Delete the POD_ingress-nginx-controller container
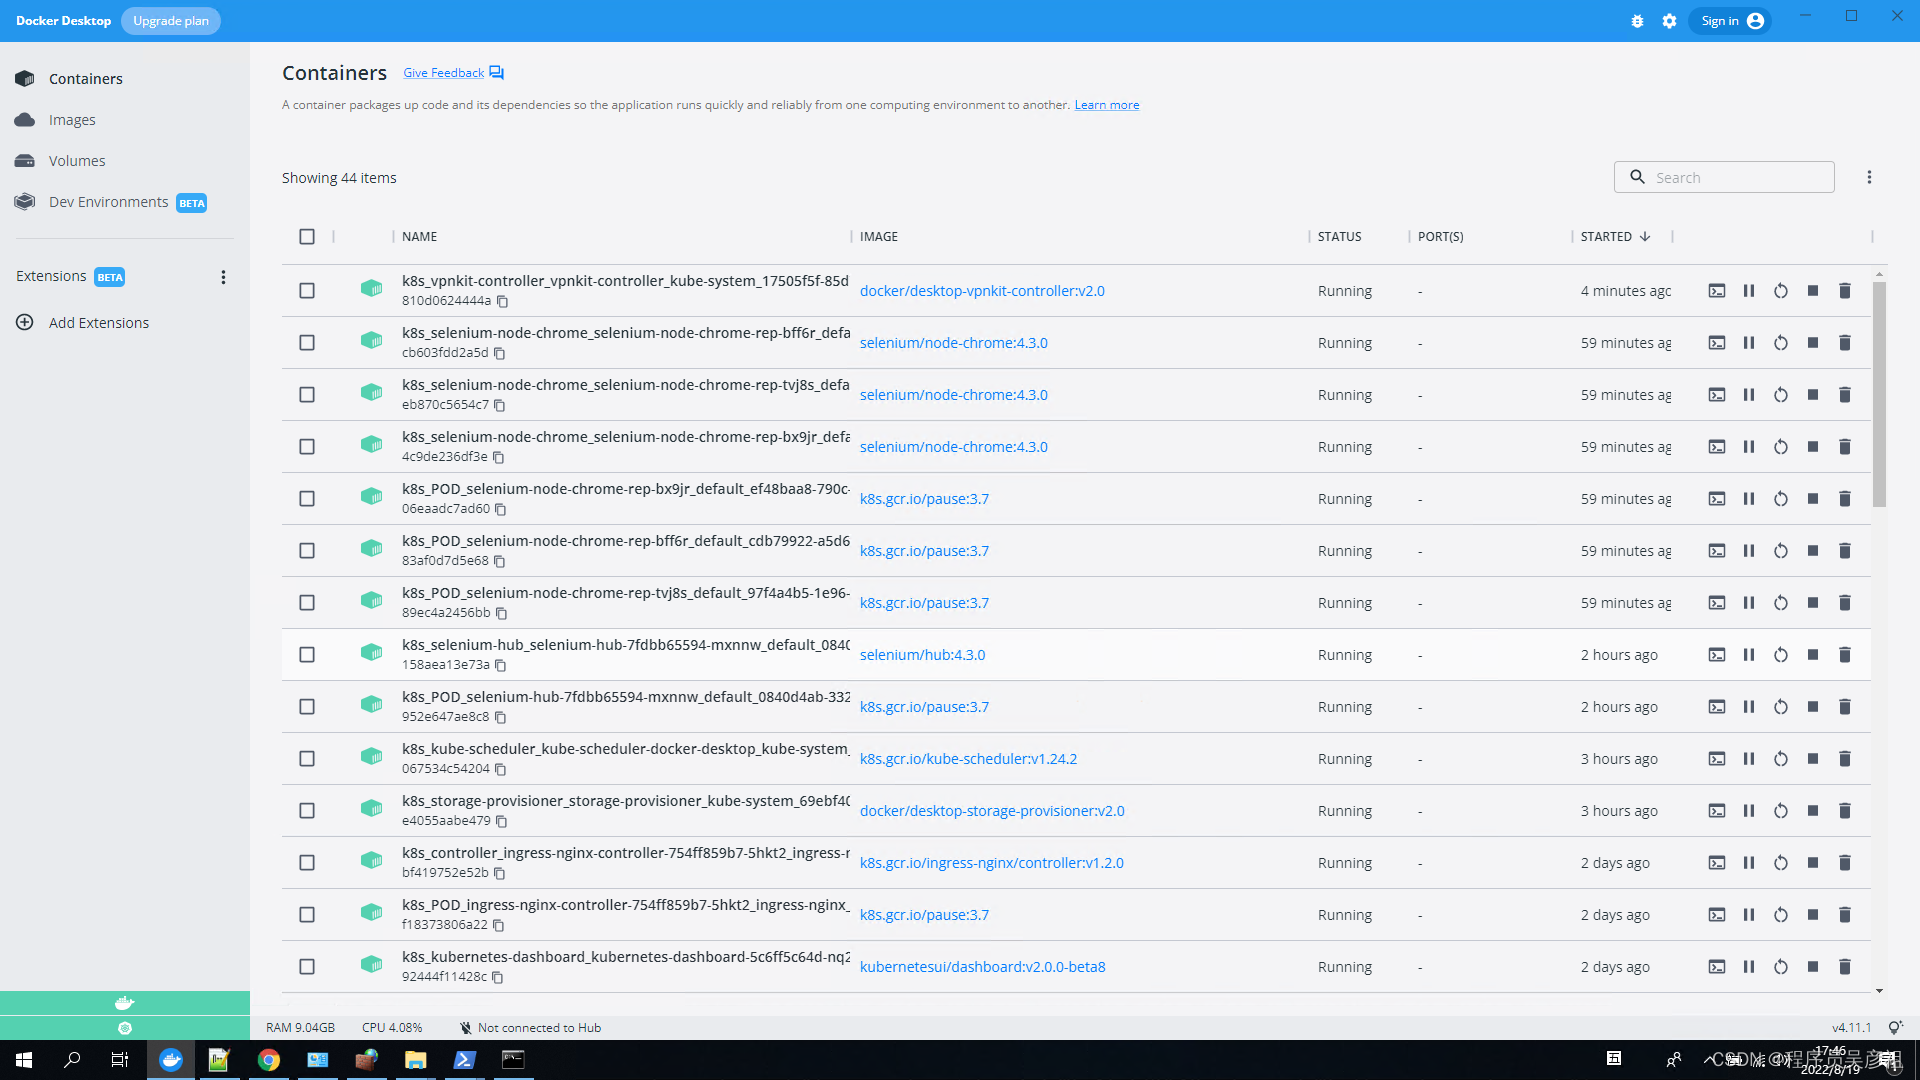The height and width of the screenshot is (1080, 1920). point(1845,915)
